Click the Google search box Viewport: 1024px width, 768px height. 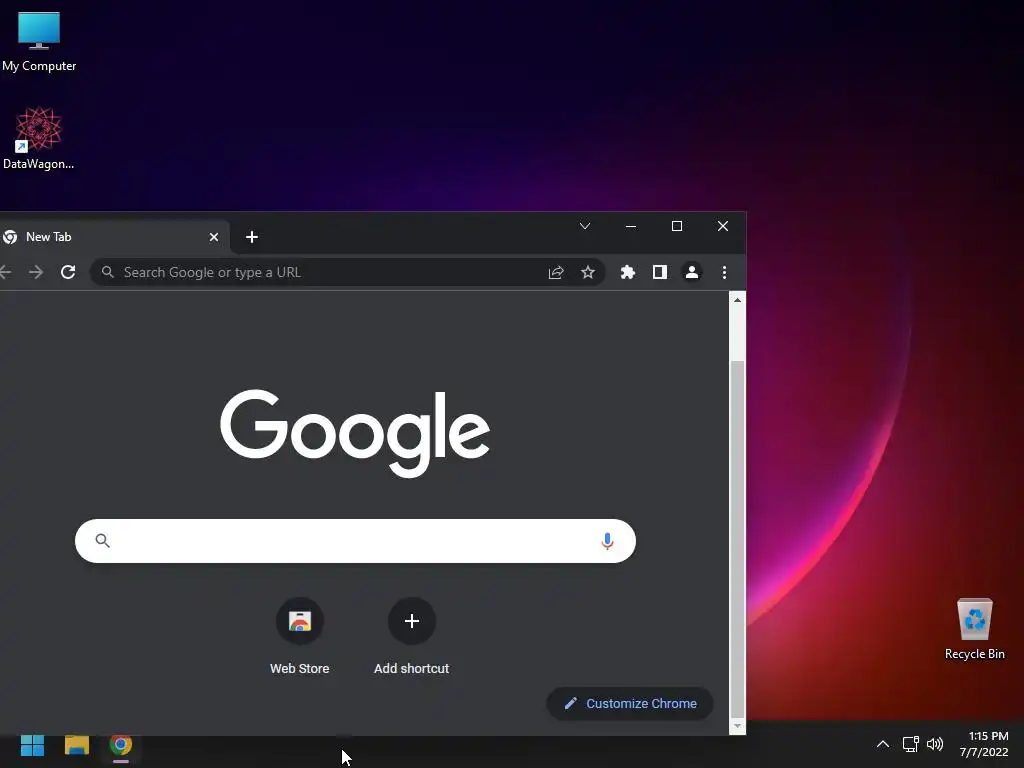click(x=355, y=541)
